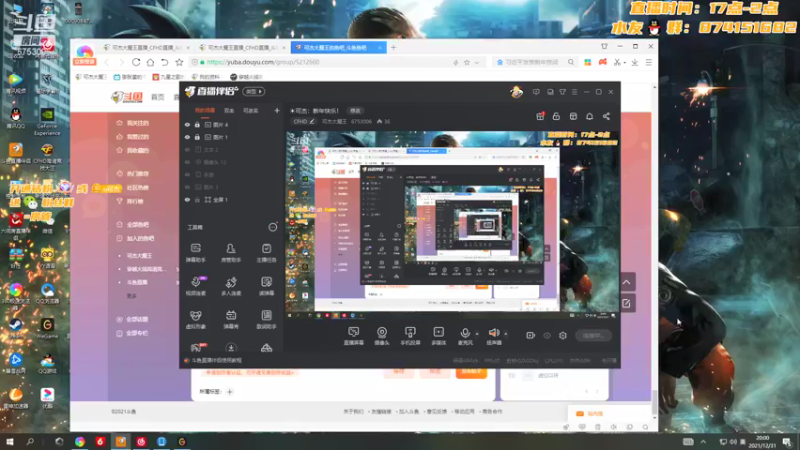The image size is (800, 450).
Task: Edit the CFHD category pencil
Action: coord(312,121)
